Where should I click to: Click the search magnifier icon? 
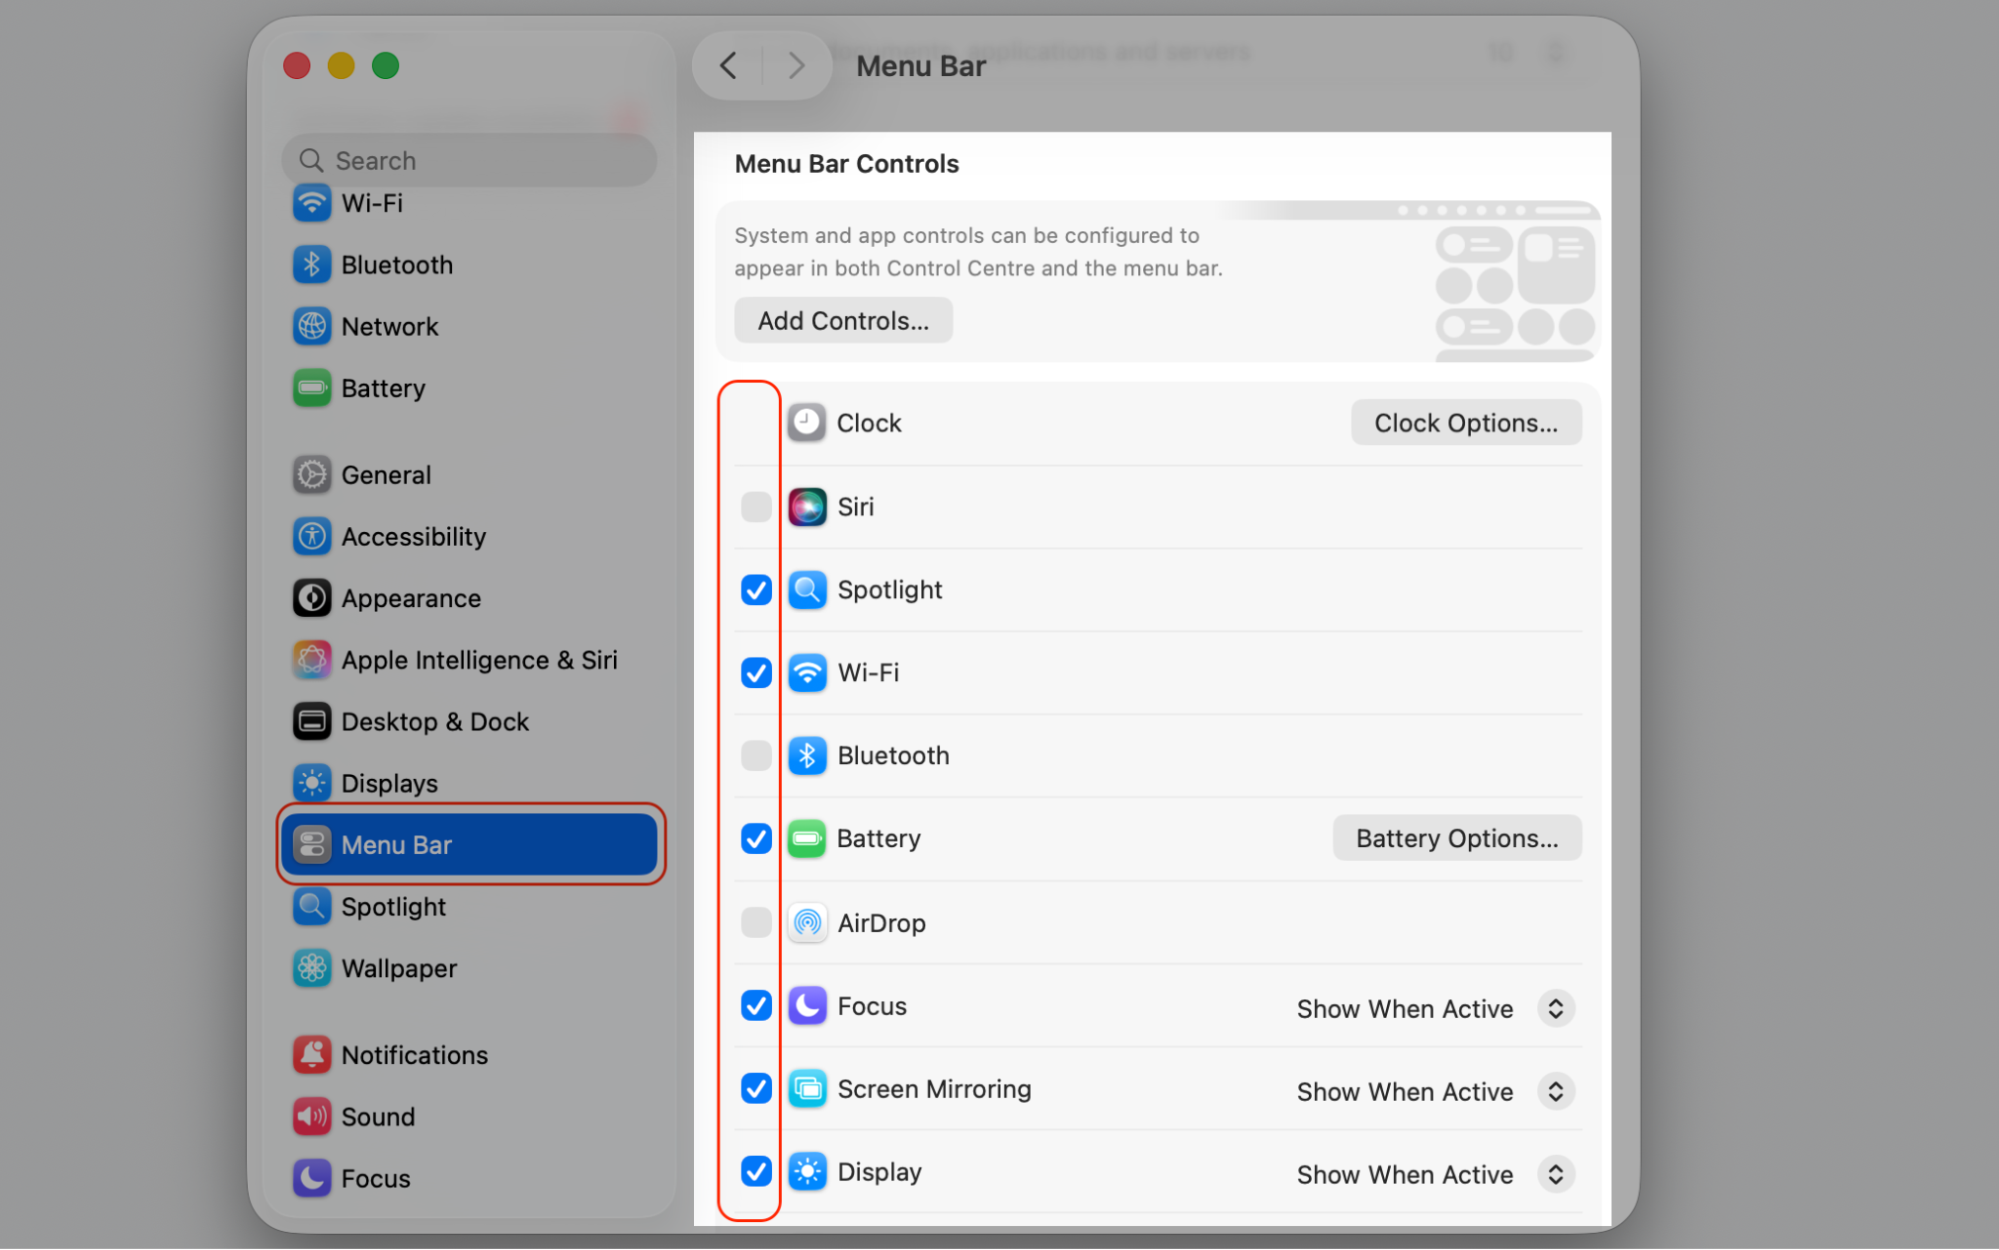point(311,161)
